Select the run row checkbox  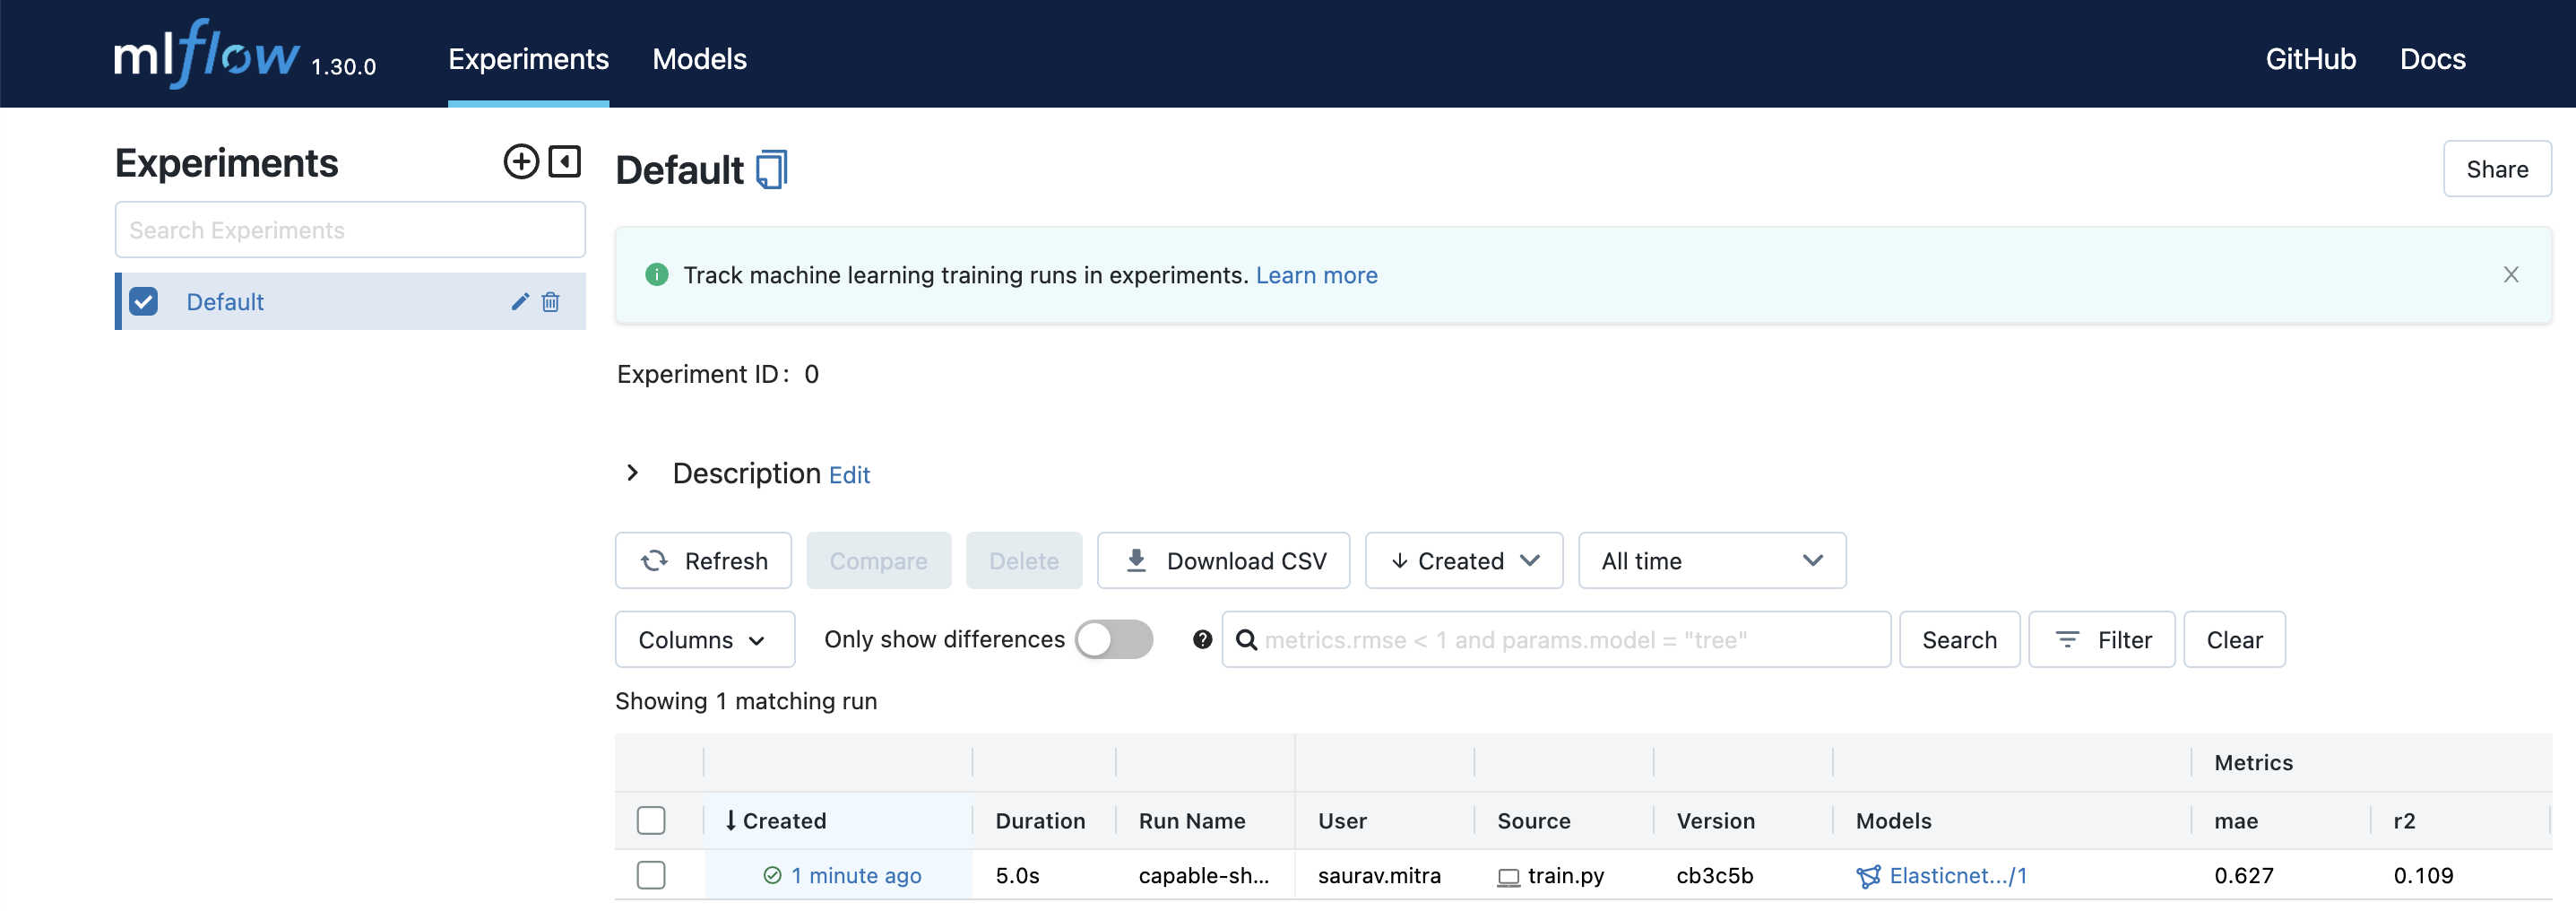pyautogui.click(x=651, y=875)
